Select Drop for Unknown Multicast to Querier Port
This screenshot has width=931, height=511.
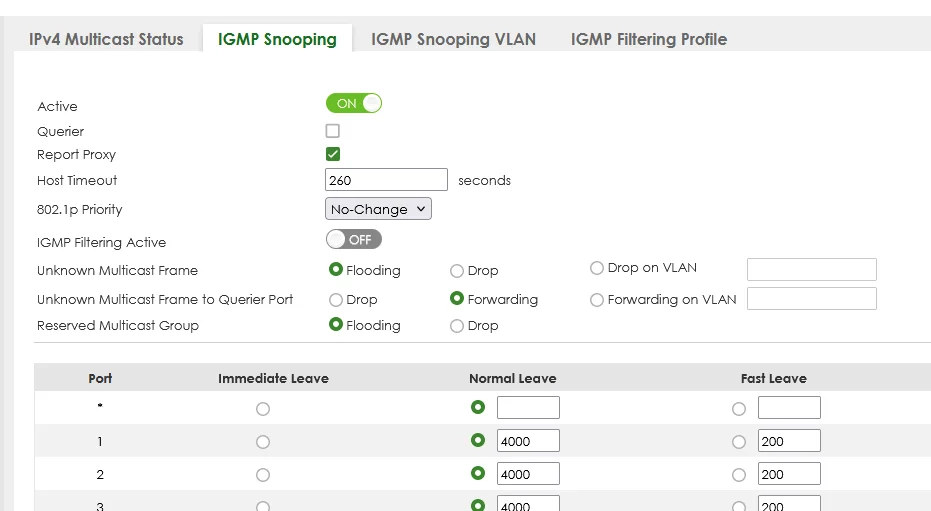[x=336, y=300]
